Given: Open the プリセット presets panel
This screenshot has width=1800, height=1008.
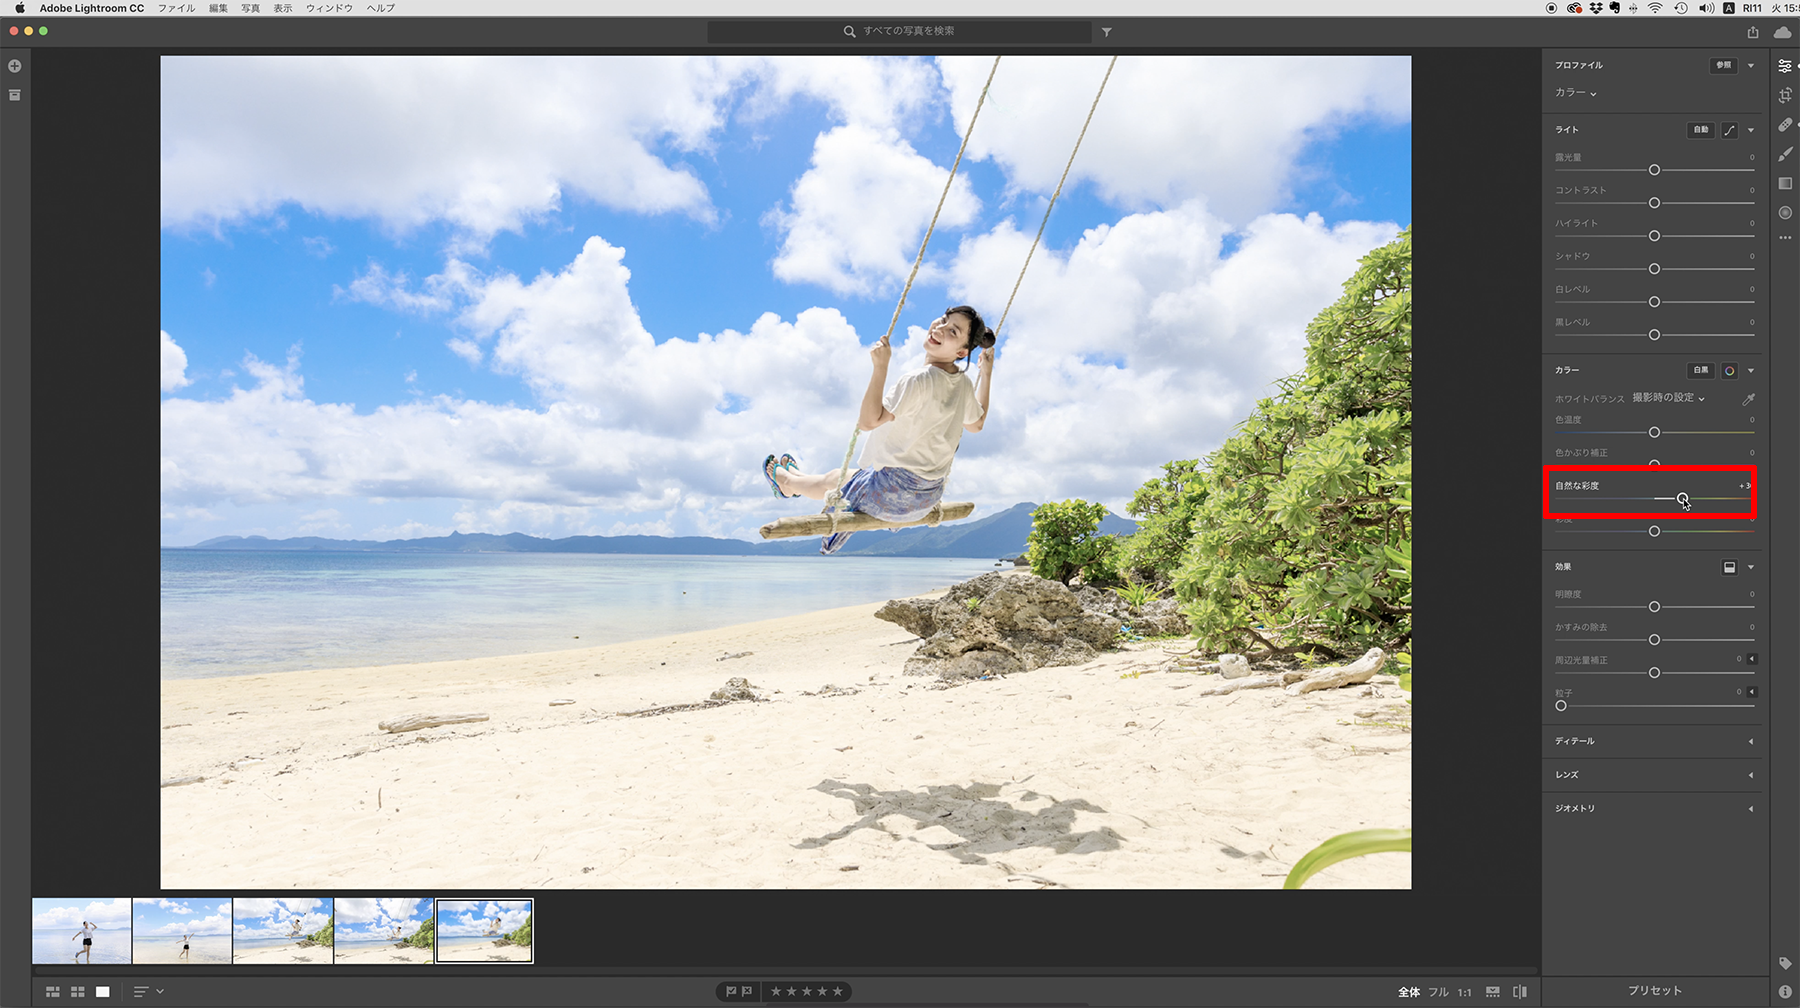Looking at the screenshot, I should [x=1655, y=991].
